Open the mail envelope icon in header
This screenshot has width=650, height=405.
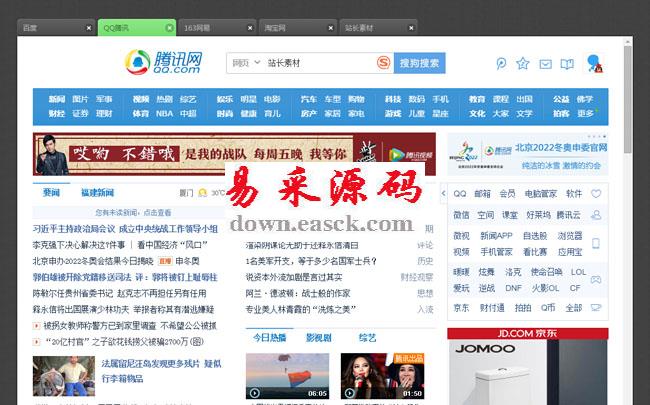pyautogui.click(x=545, y=64)
